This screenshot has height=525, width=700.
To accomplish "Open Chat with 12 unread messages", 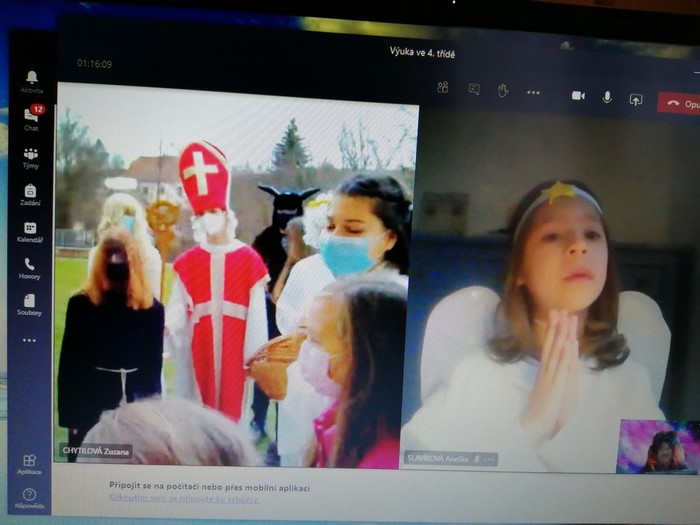I will coord(31,118).
